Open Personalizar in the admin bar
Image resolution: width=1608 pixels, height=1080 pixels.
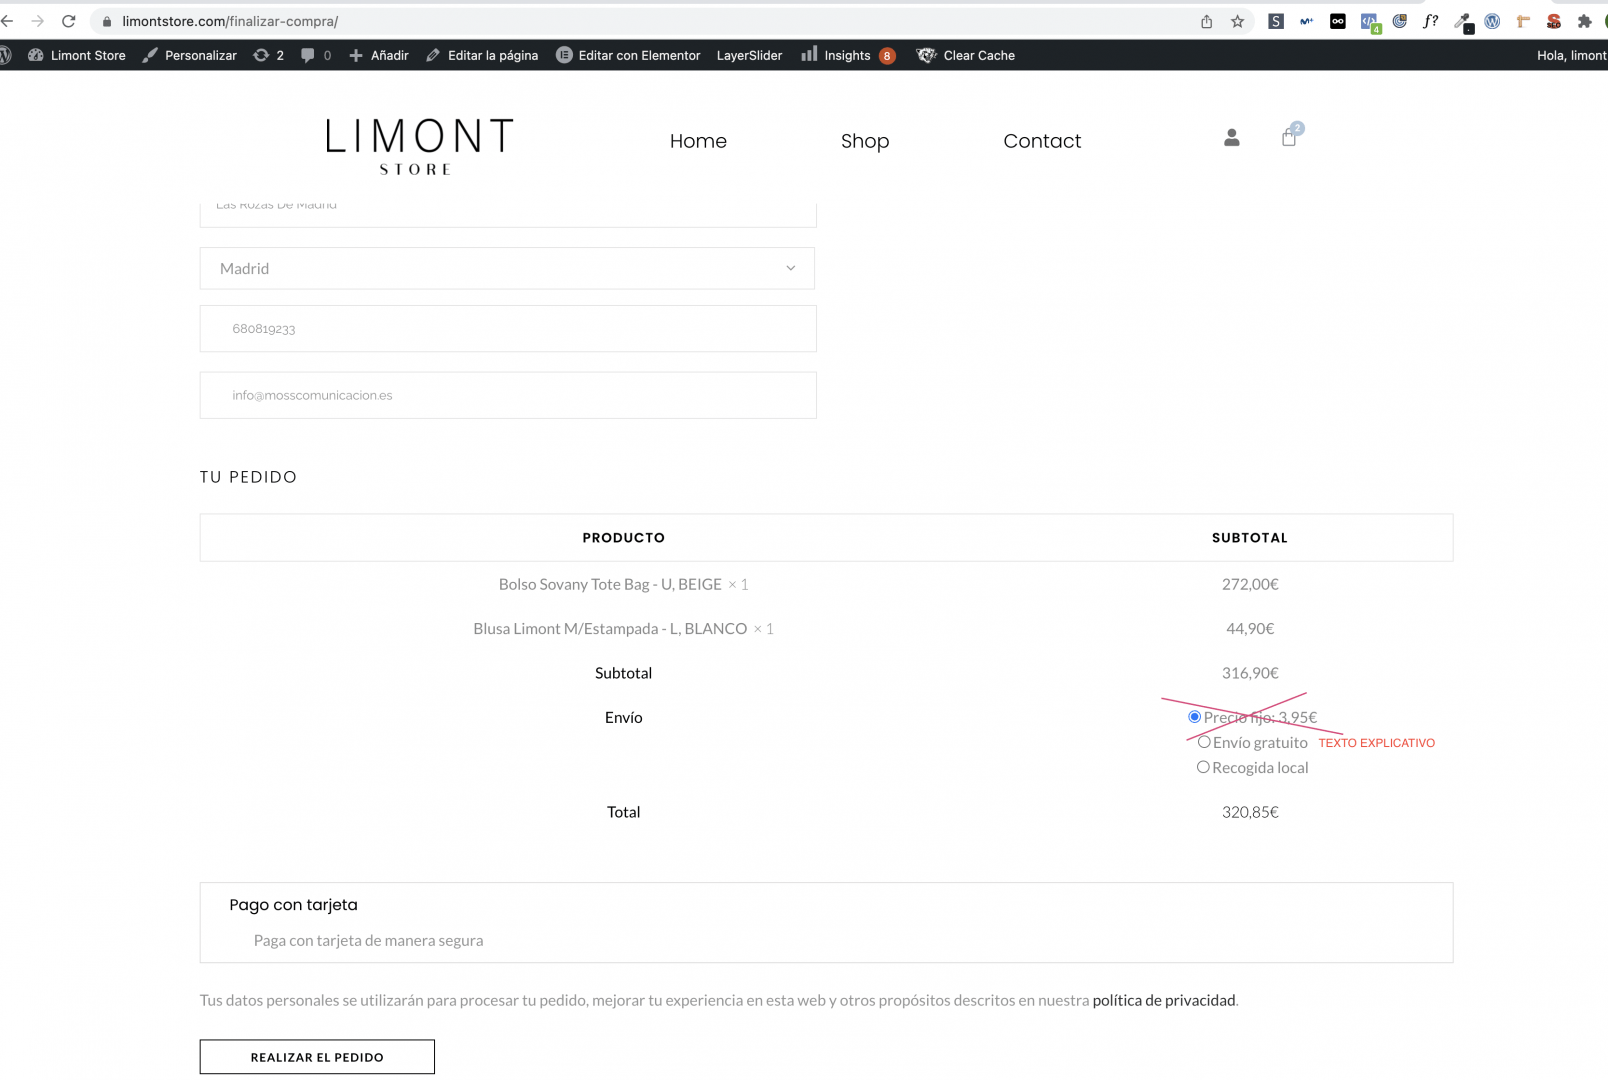[x=190, y=55]
